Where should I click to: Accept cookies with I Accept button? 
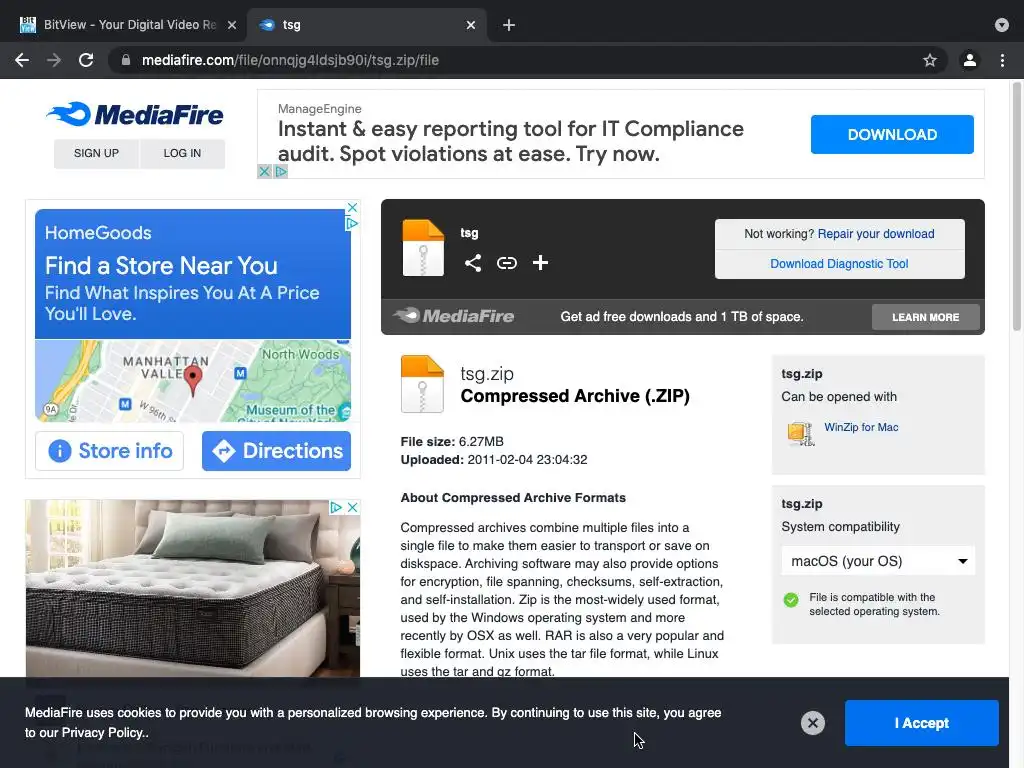tap(921, 723)
